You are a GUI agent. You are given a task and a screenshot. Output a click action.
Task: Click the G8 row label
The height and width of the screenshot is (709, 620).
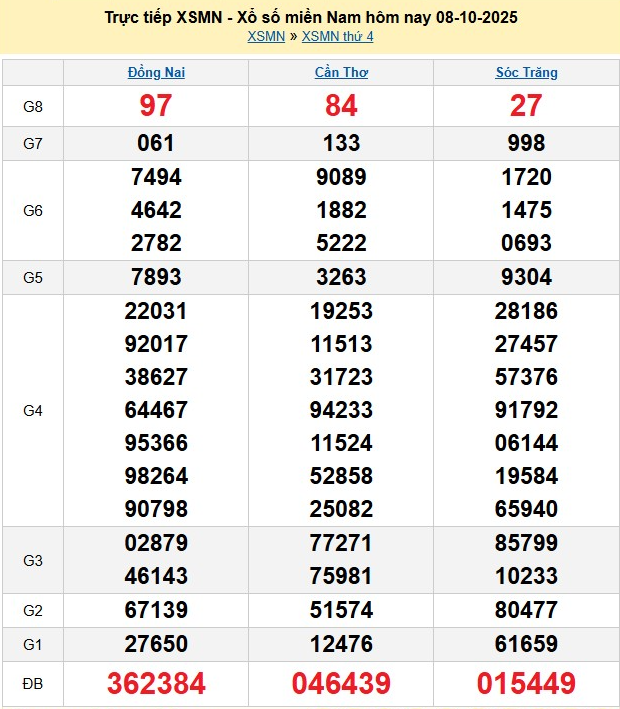[33, 105]
